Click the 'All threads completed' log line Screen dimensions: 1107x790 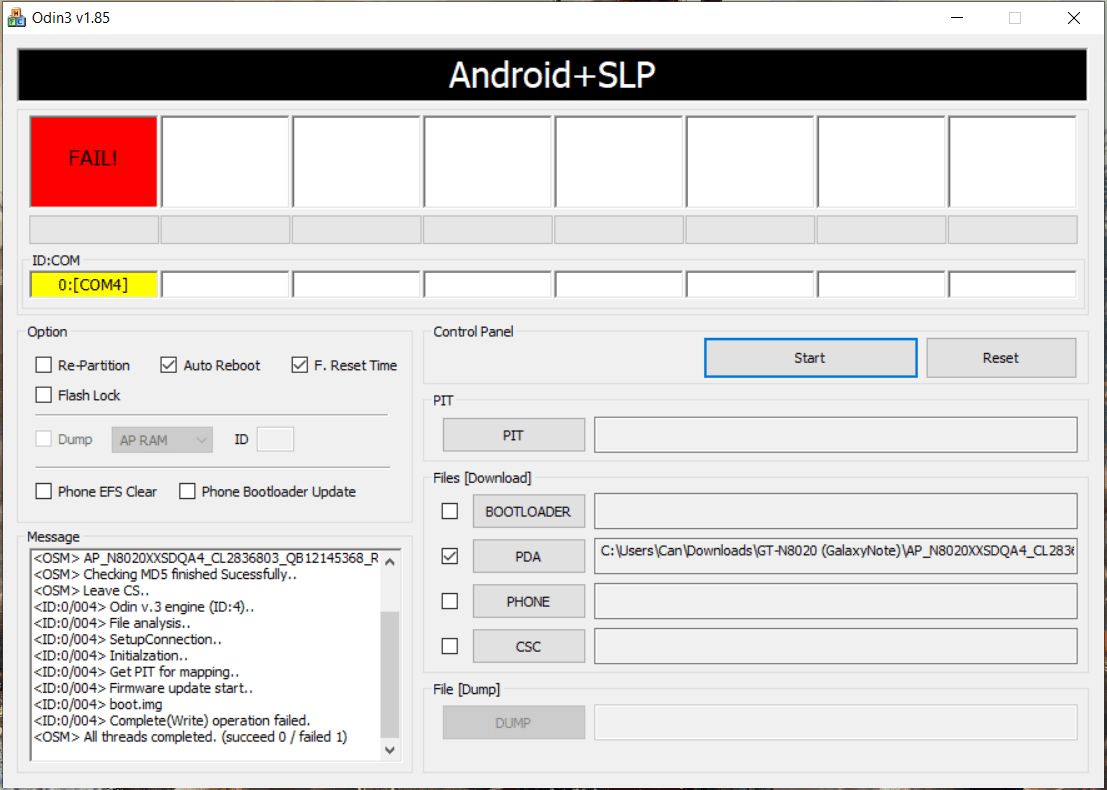[191, 736]
